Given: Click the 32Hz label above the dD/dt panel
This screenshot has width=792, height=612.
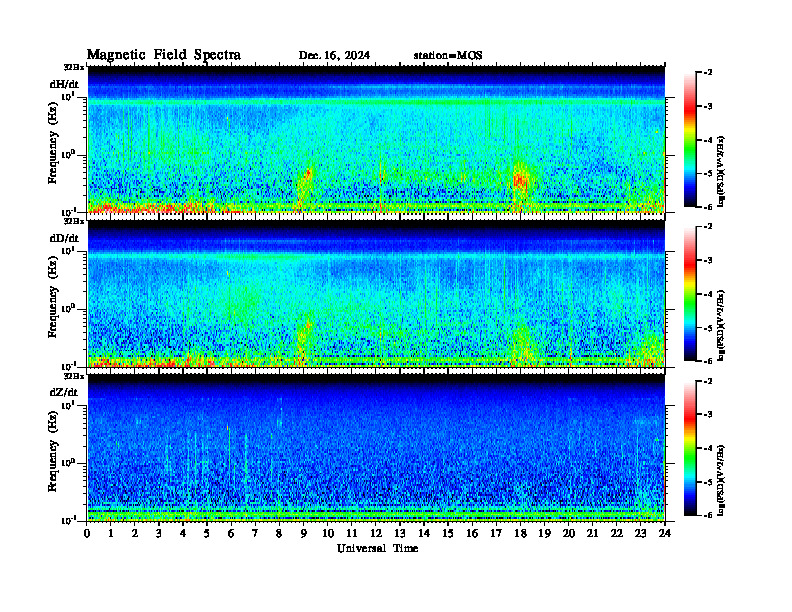Looking at the screenshot, I should point(74,221).
